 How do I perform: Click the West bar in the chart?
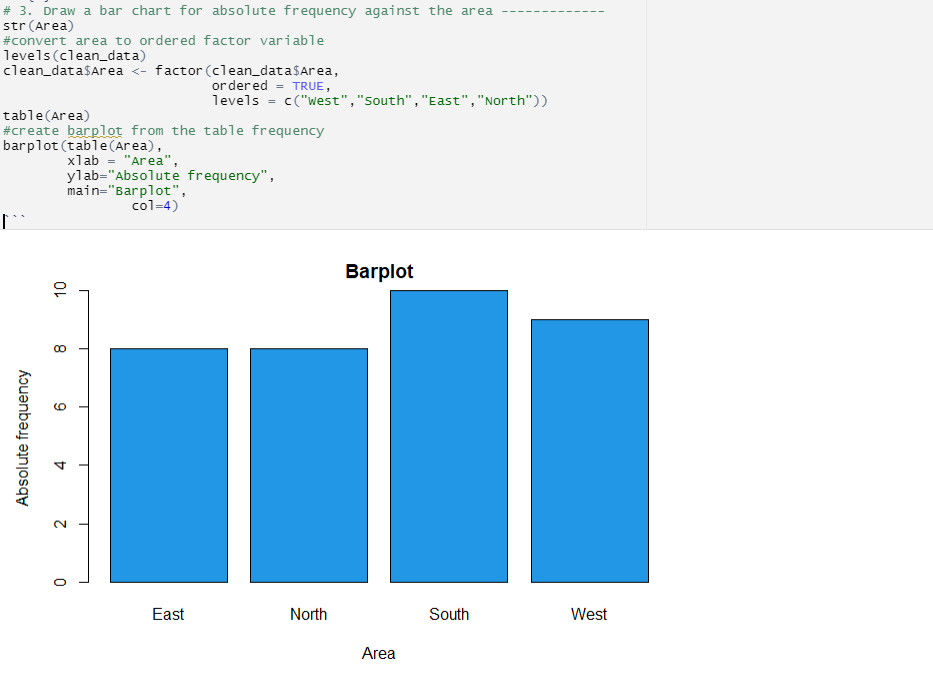pyautogui.click(x=590, y=451)
